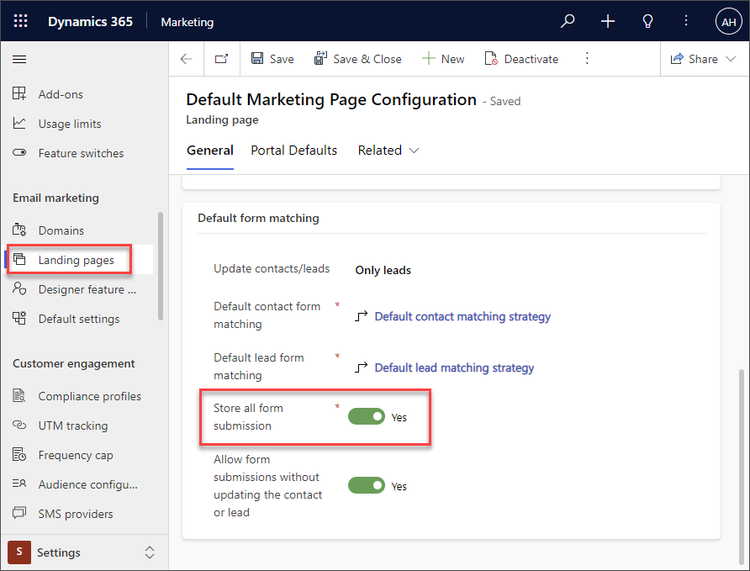The image size is (750, 571).
Task: Click the Audience configuration icon
Action: pyautogui.click(x=19, y=484)
